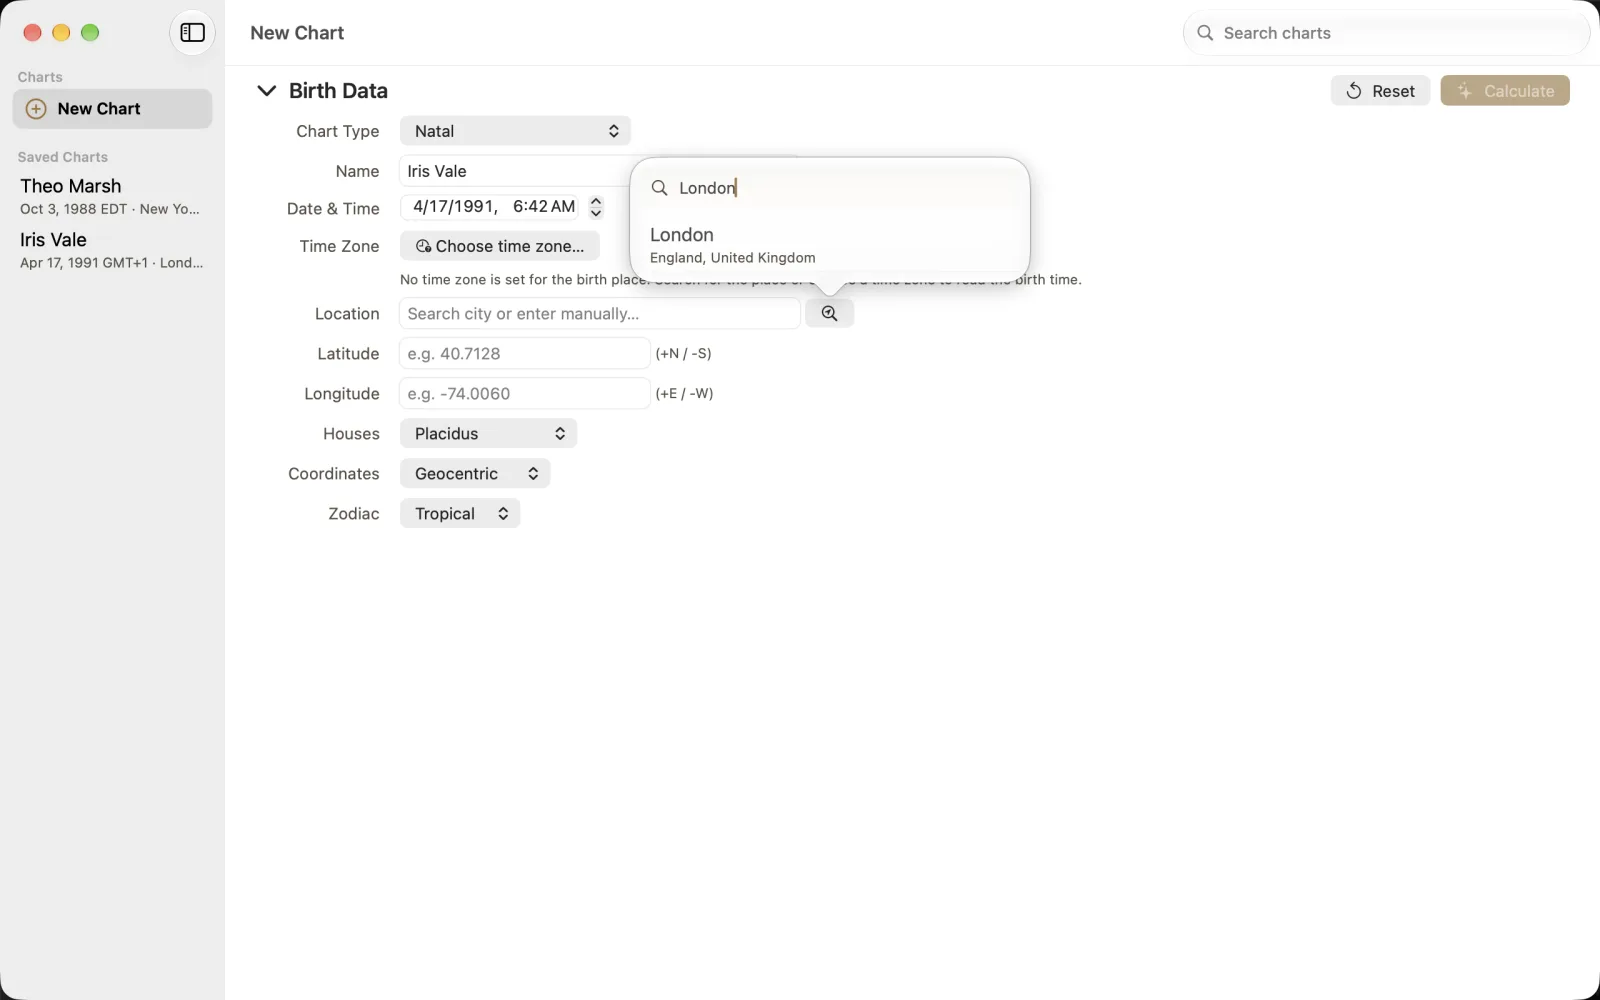Image resolution: width=1600 pixels, height=1000 pixels.
Task: Click the Saved Charts heading
Action: click(63, 157)
